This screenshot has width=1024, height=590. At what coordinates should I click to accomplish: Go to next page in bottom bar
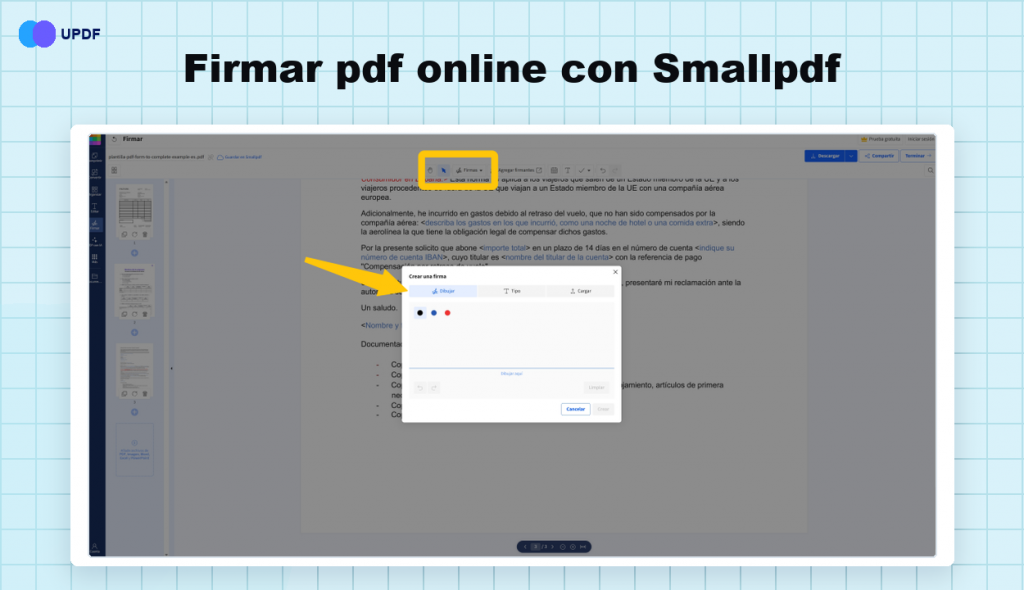(552, 547)
